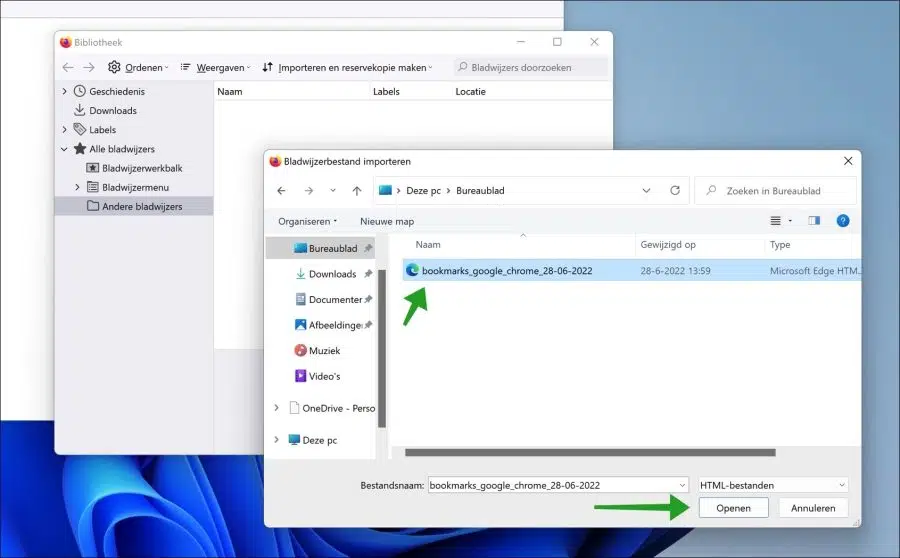Click the back arrow in import dialog
The image size is (900, 558).
[281, 191]
